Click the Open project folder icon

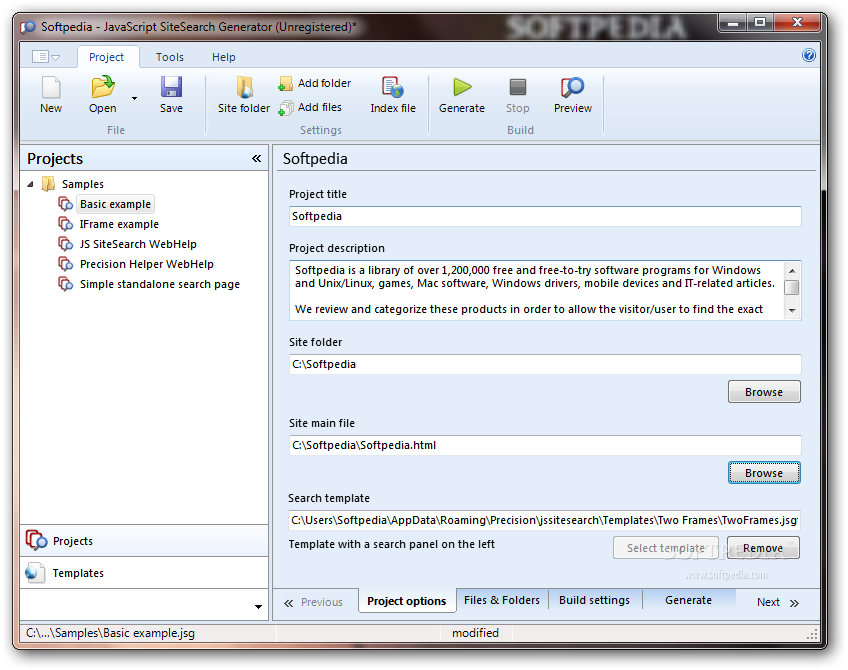click(103, 87)
